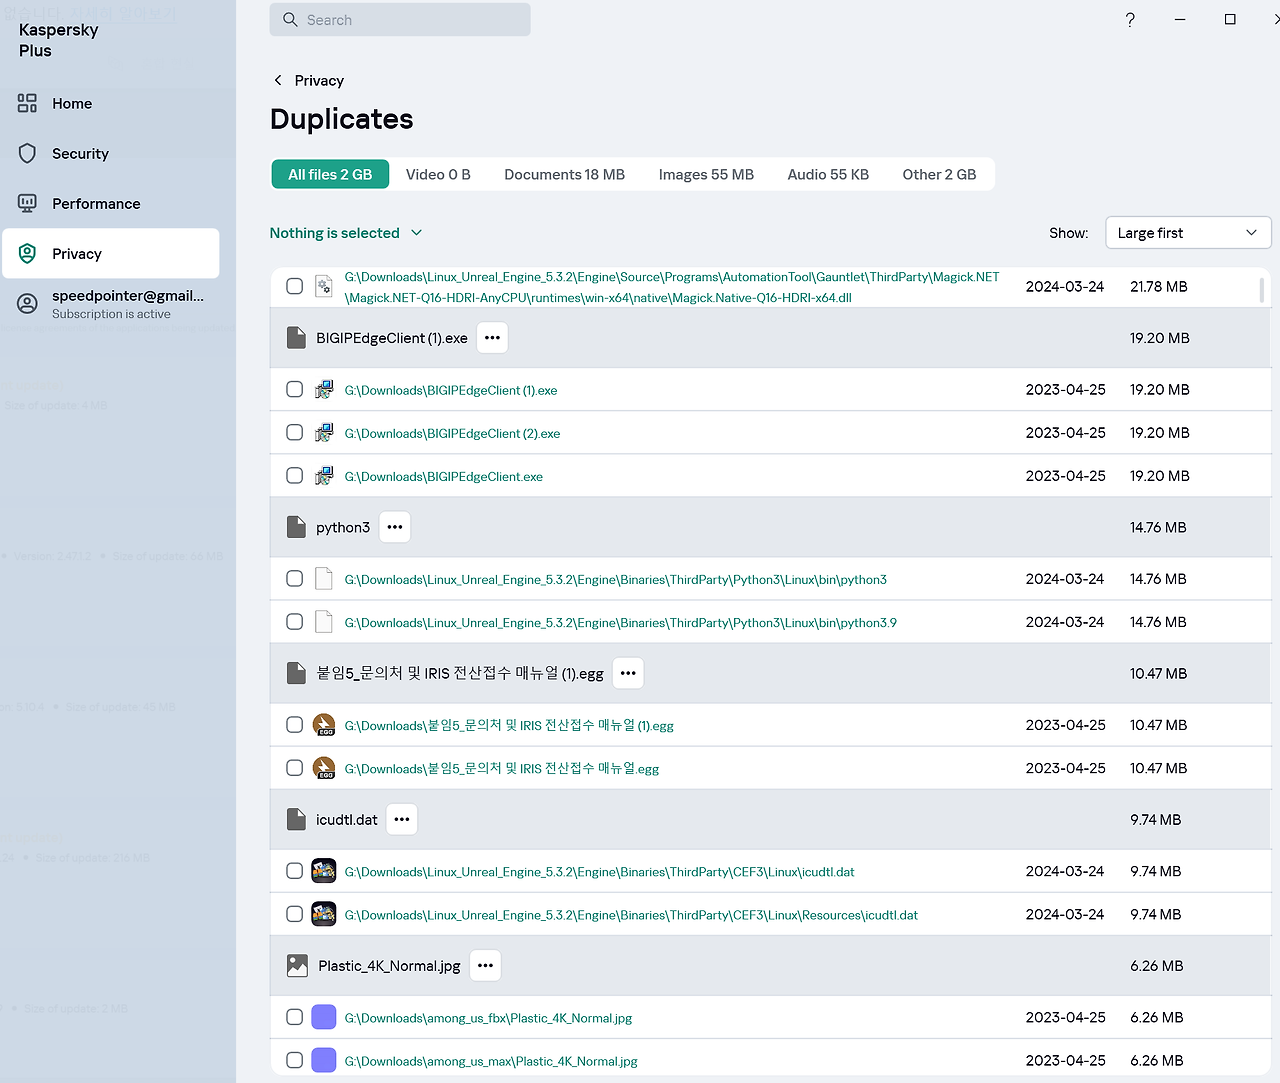This screenshot has width=1280, height=1083.
Task: Check the BIGIPEdgeClient (2).exe checkbox
Action: [295, 432]
